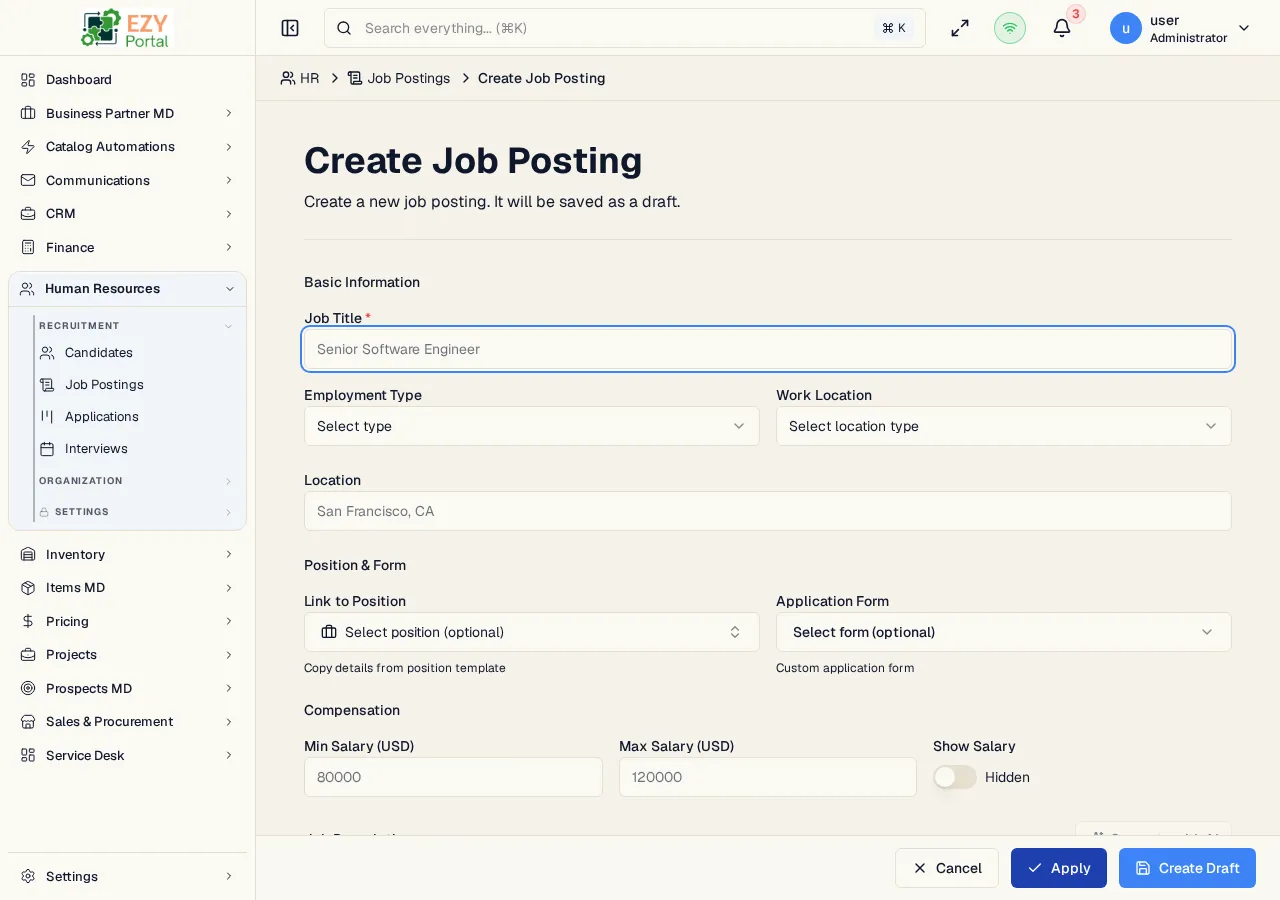Click the user avatar circle
Viewport: 1280px width, 900px height.
click(1126, 28)
